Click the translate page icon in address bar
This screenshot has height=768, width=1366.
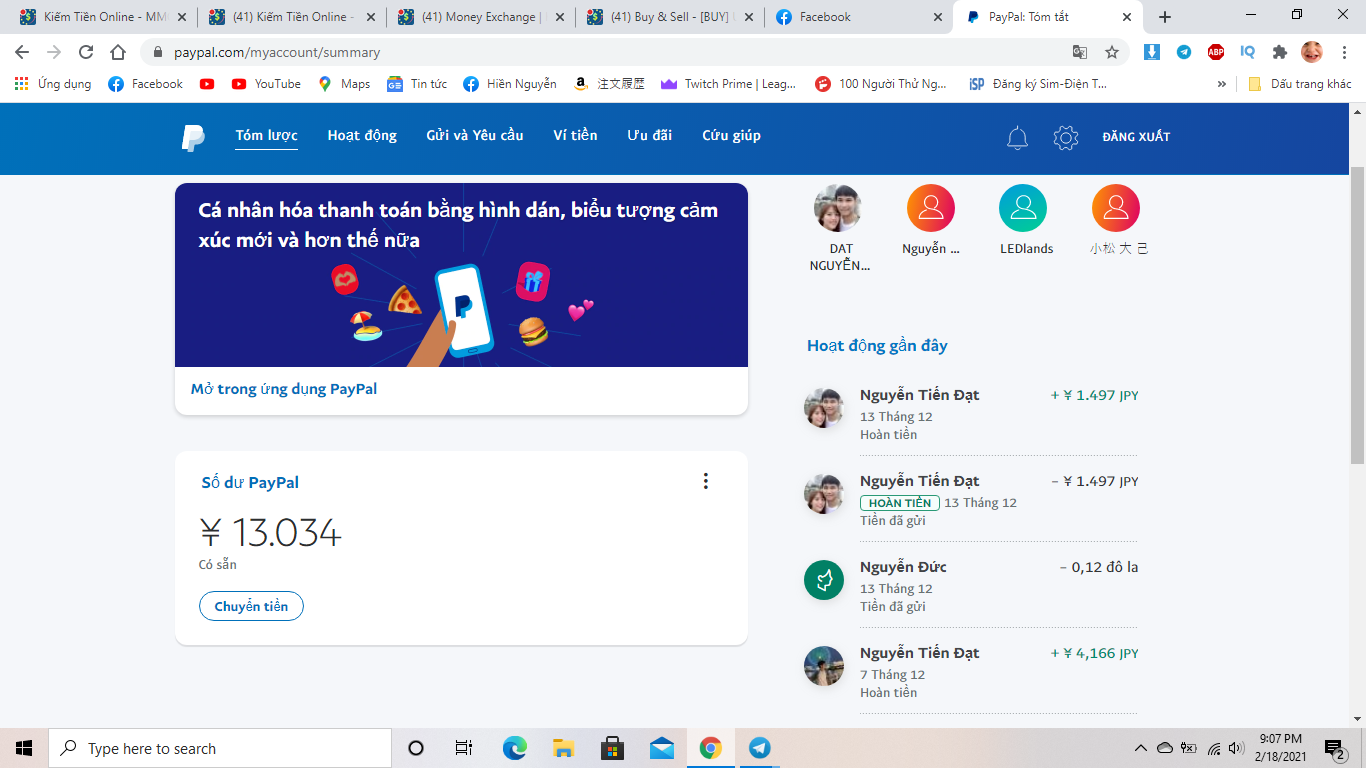pyautogui.click(x=1080, y=52)
